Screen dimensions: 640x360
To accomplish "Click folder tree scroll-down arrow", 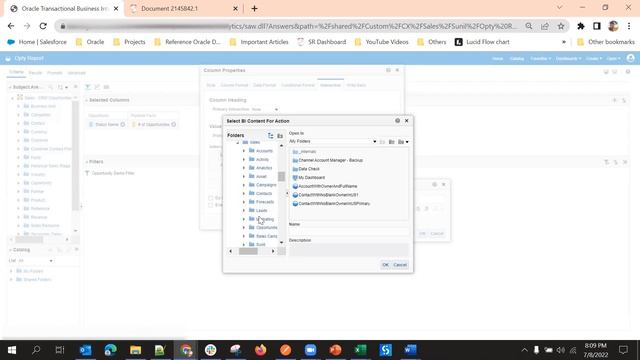I will pyautogui.click(x=281, y=242).
